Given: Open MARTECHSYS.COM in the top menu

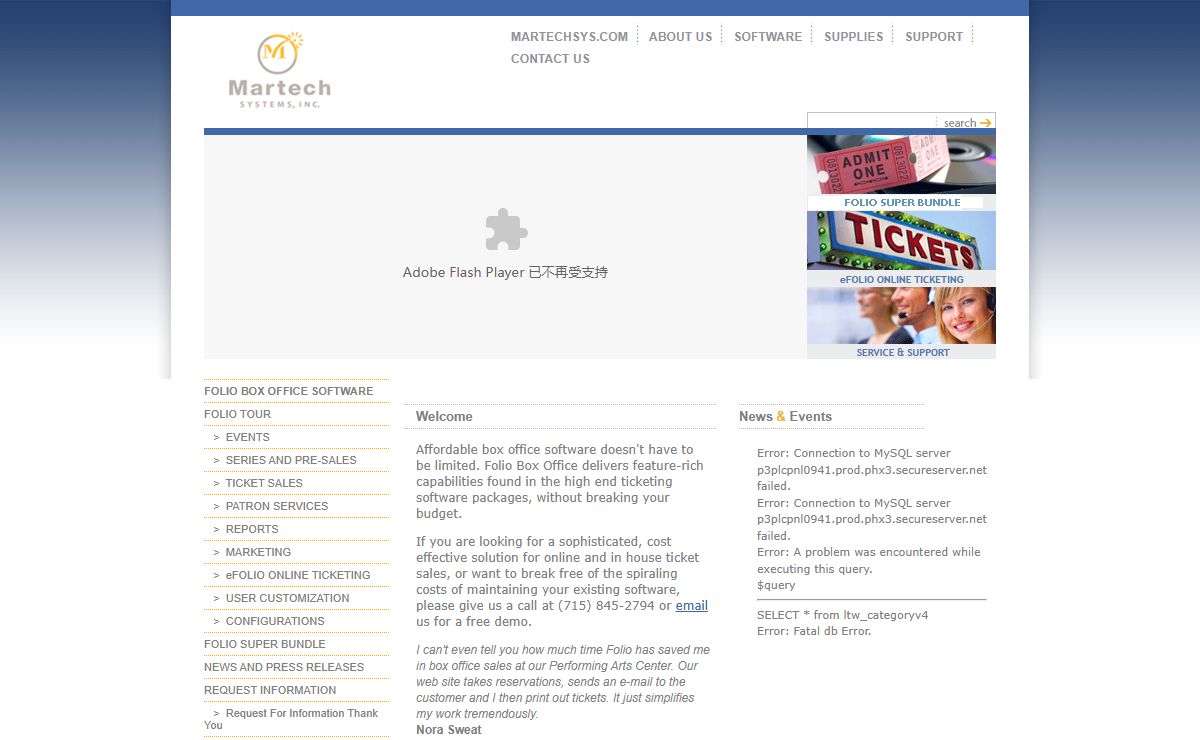Looking at the screenshot, I should click(569, 36).
